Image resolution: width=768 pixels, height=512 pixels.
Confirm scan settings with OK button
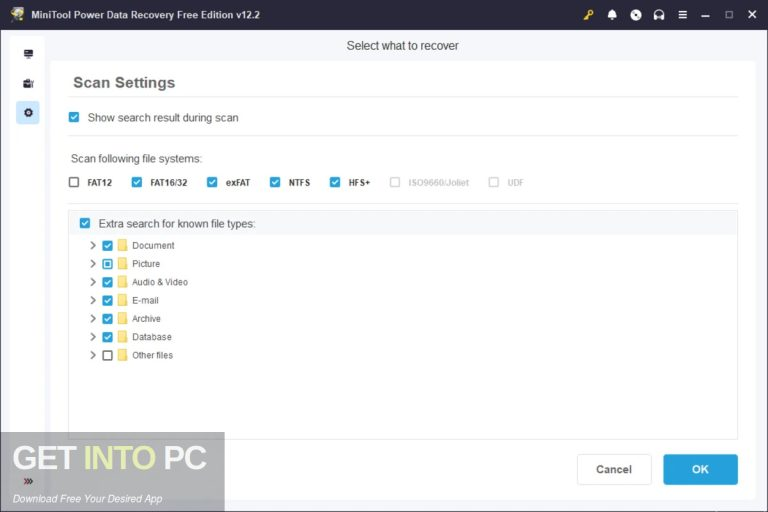pos(700,469)
